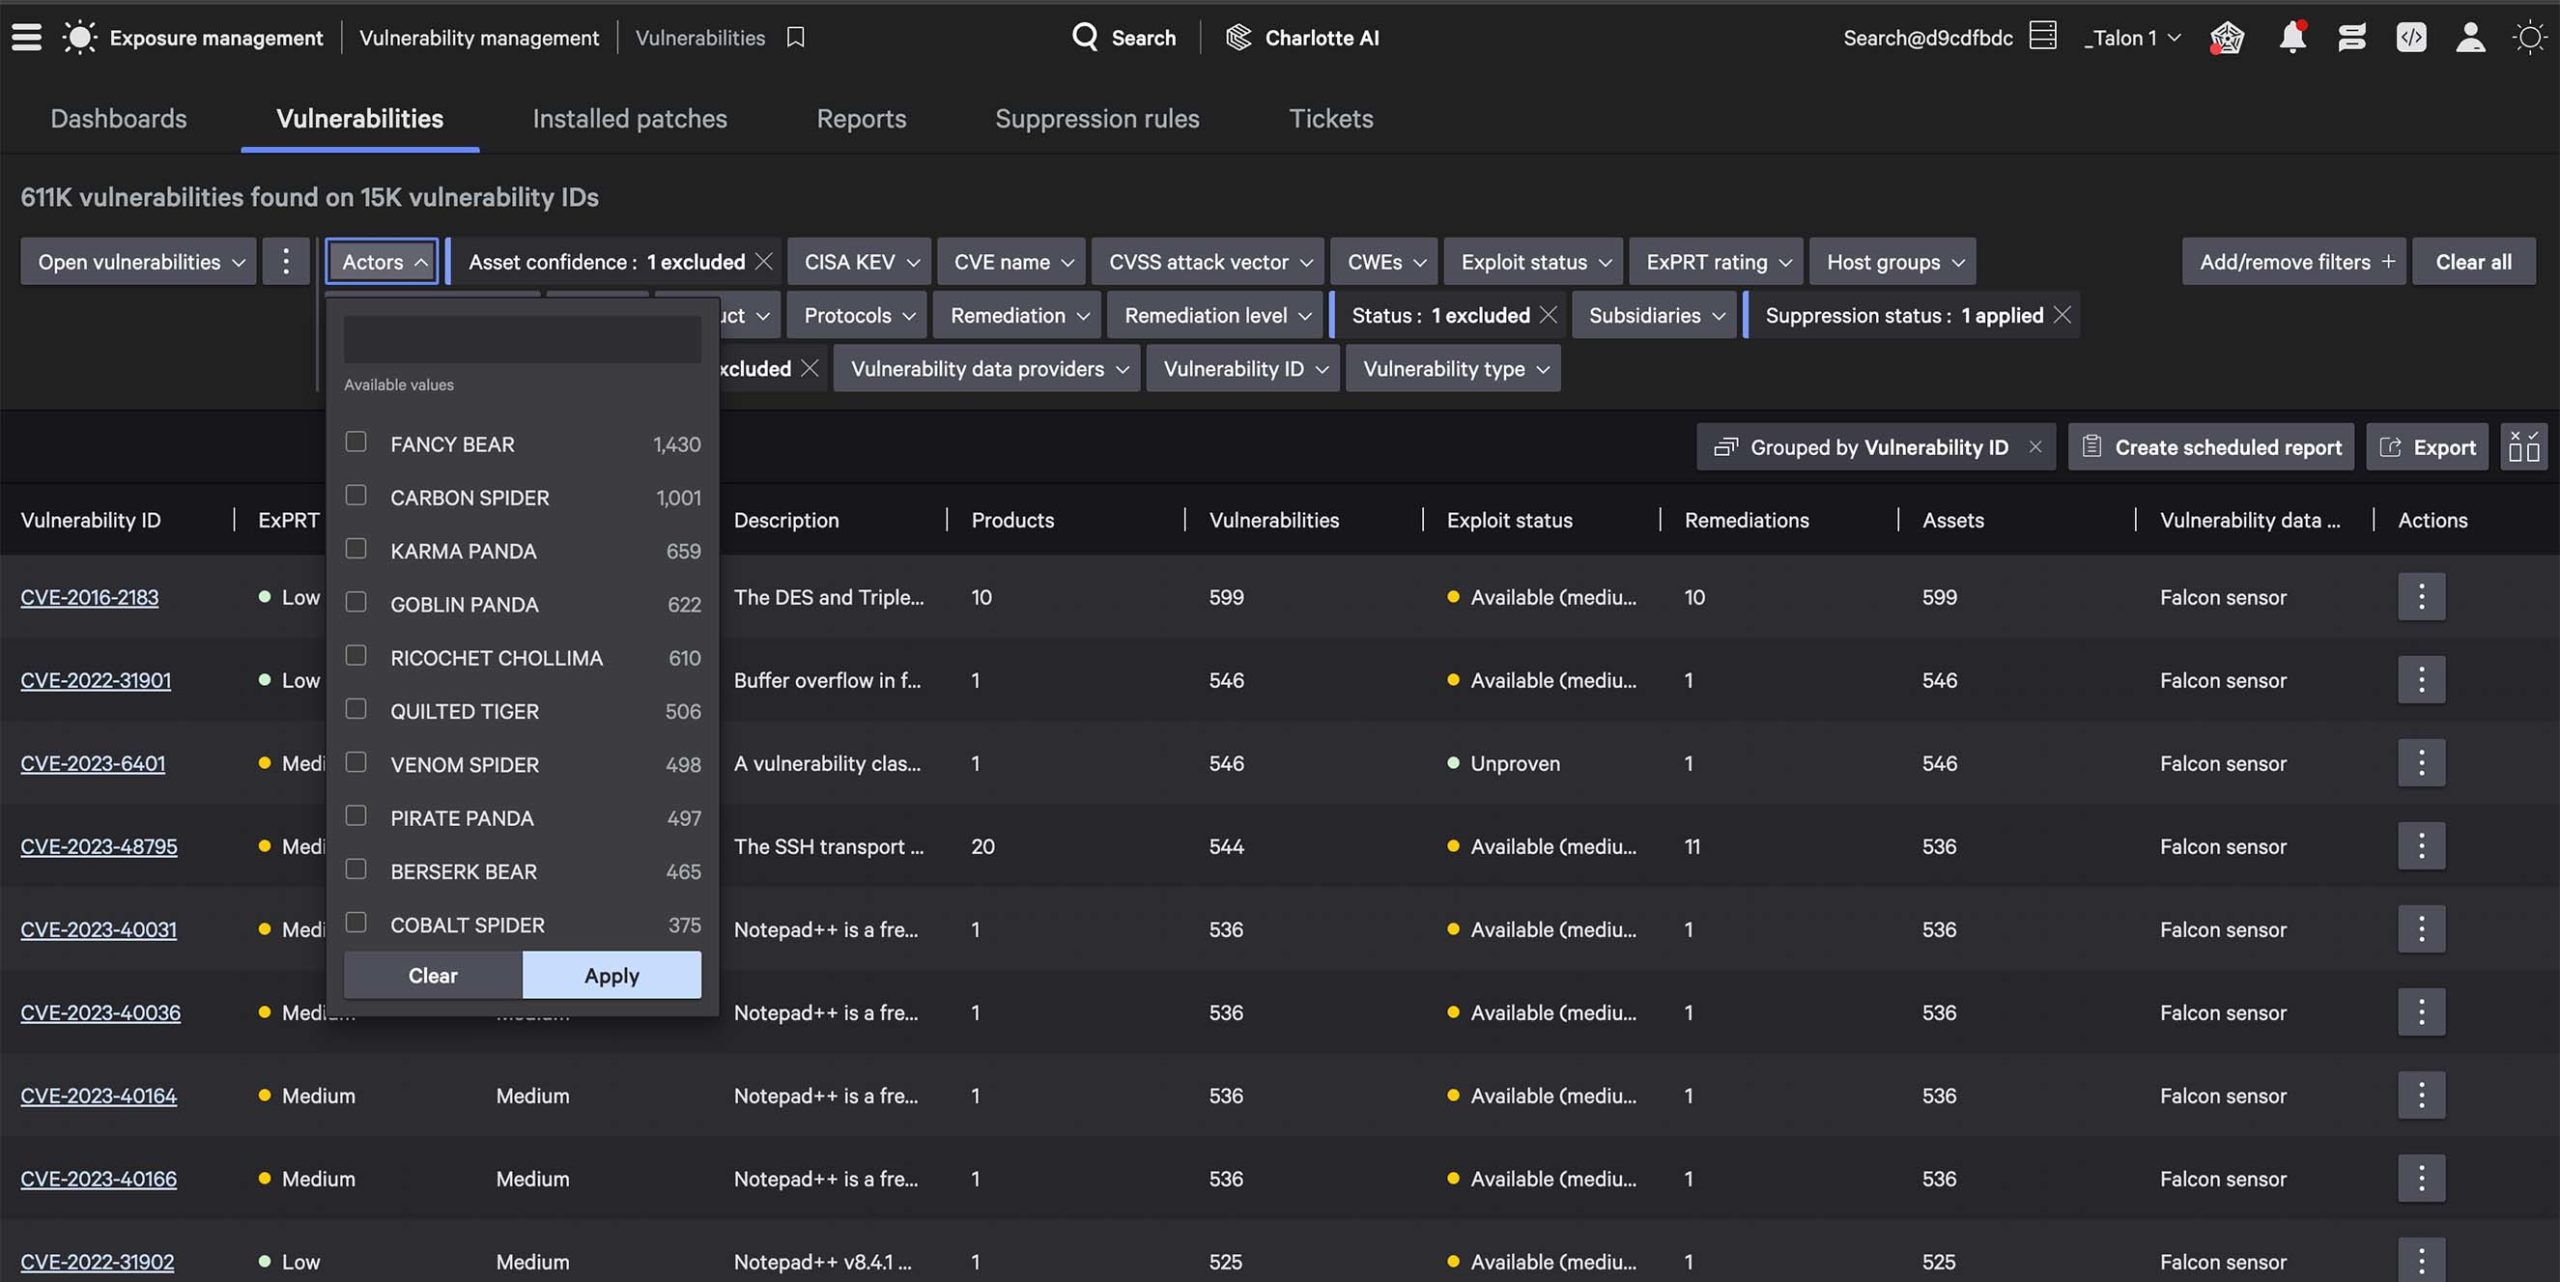Screen dimensions: 2560x1282
Task: Switch to the Suppression rules tab
Action: (x=1097, y=118)
